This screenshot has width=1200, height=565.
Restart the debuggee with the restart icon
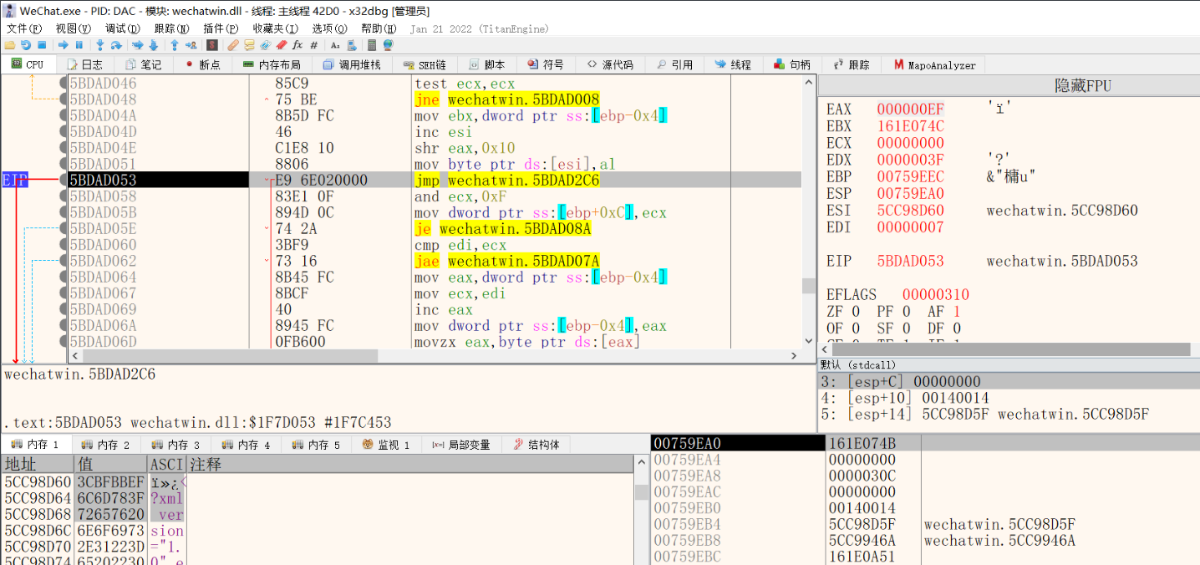[x=25, y=45]
